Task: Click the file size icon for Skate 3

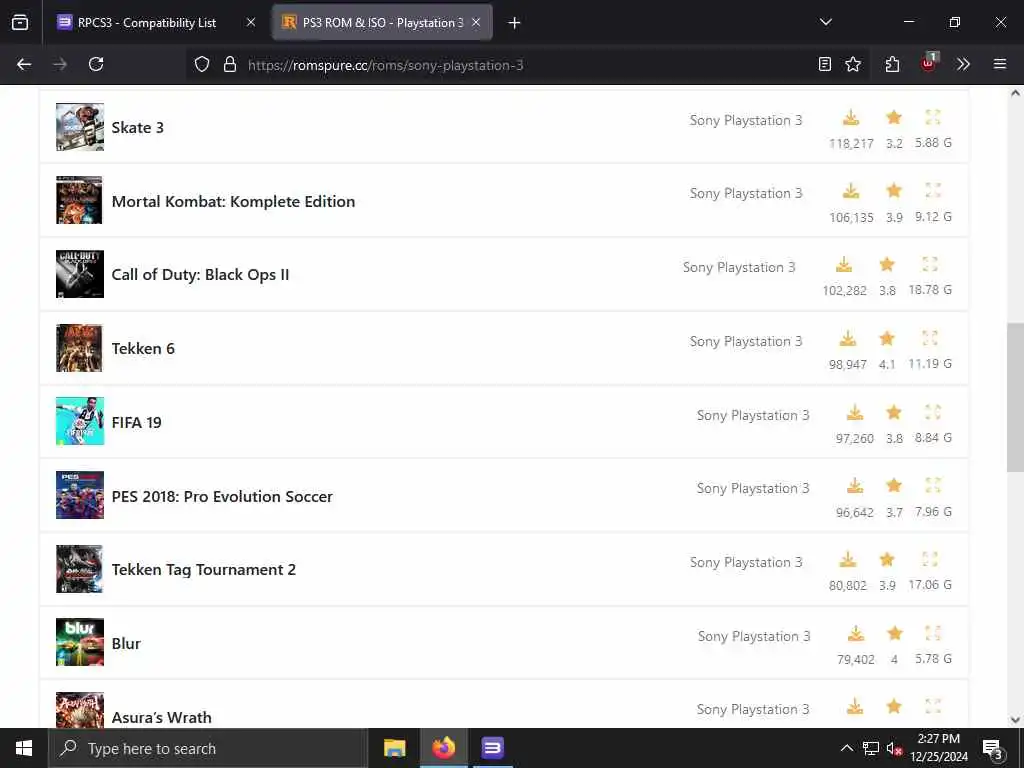Action: (x=933, y=118)
